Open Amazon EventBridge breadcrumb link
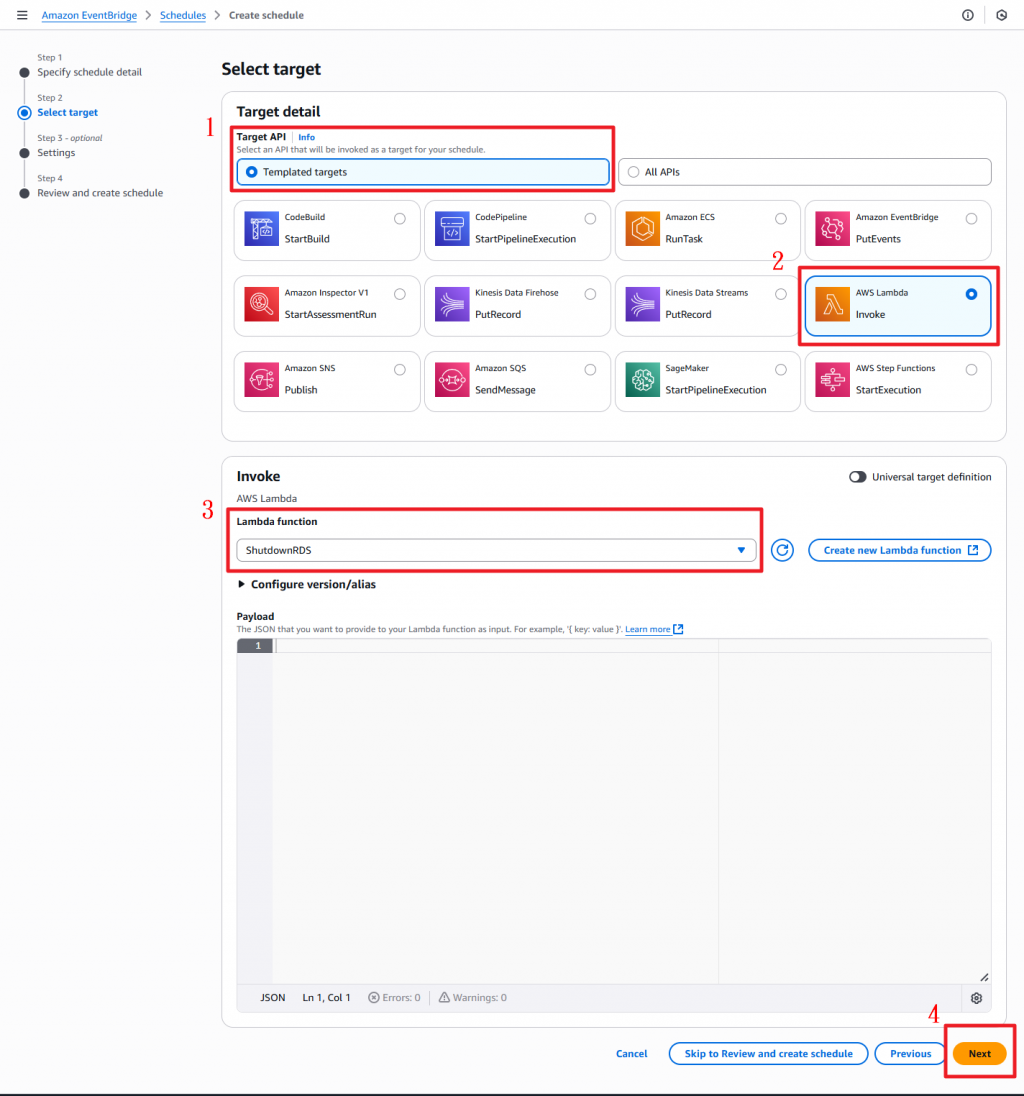This screenshot has height=1096, width=1024. click(x=89, y=15)
